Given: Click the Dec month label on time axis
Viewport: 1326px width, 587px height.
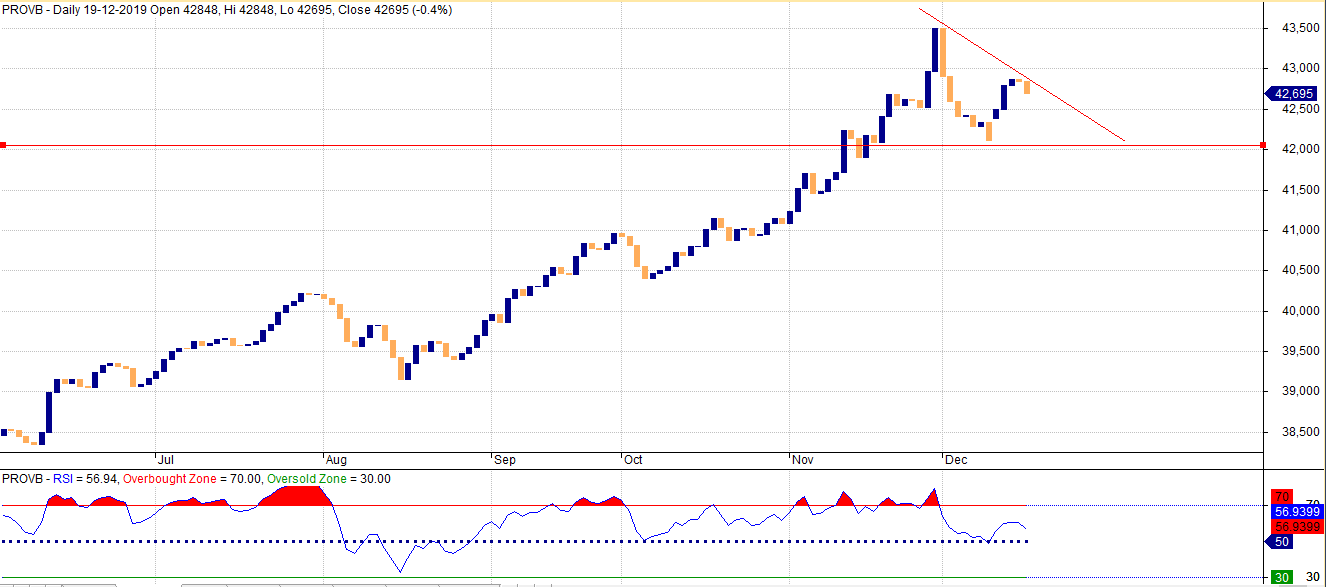Looking at the screenshot, I should [x=957, y=460].
